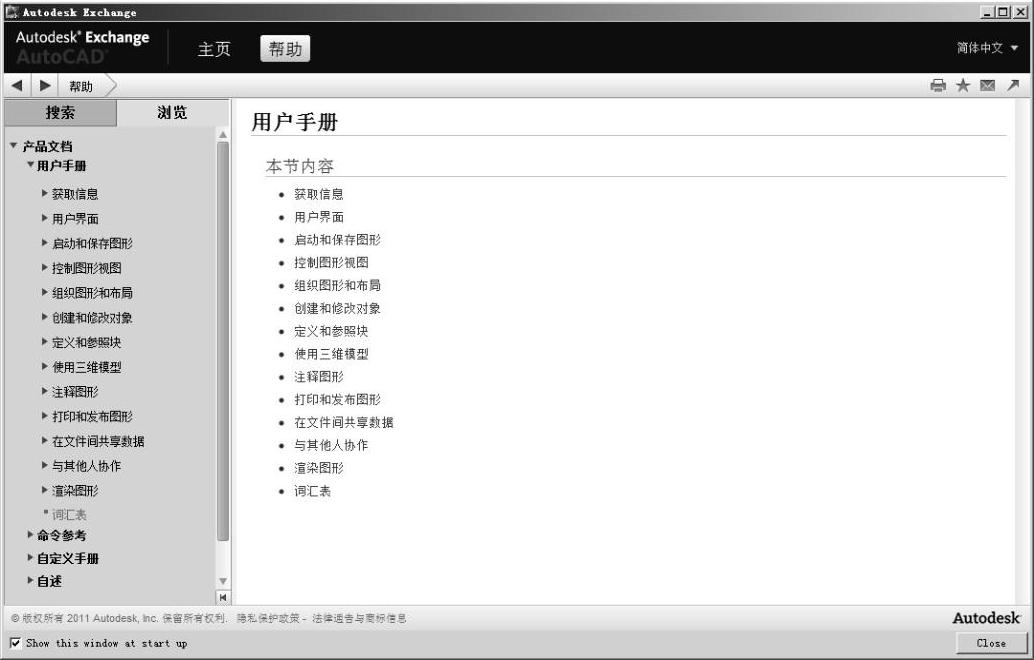Open the 注释图形 content link
Viewport: 1034px width, 660px height.
319,376
